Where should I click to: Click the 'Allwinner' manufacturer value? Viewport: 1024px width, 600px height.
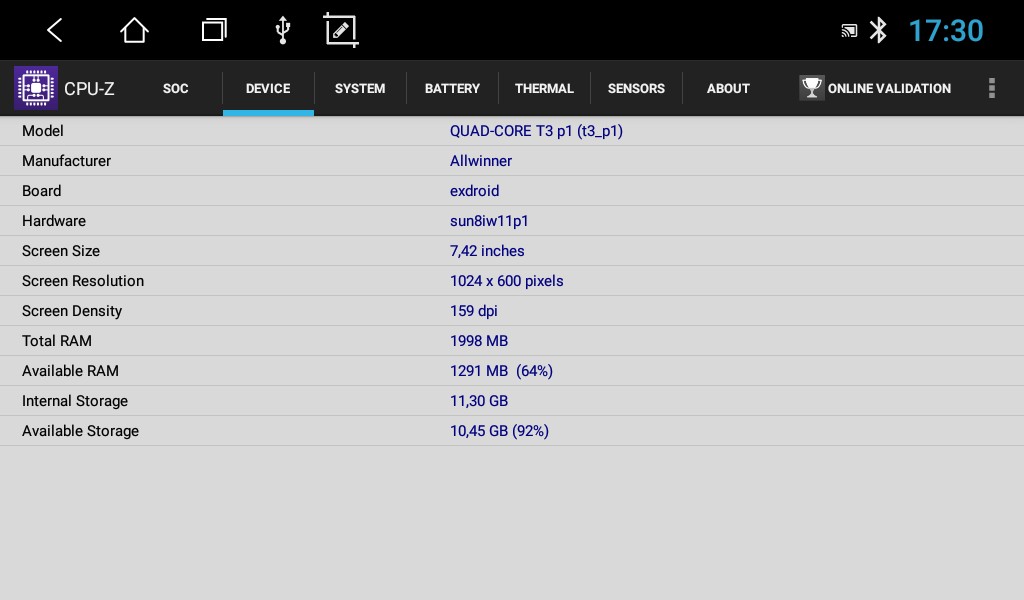(481, 161)
